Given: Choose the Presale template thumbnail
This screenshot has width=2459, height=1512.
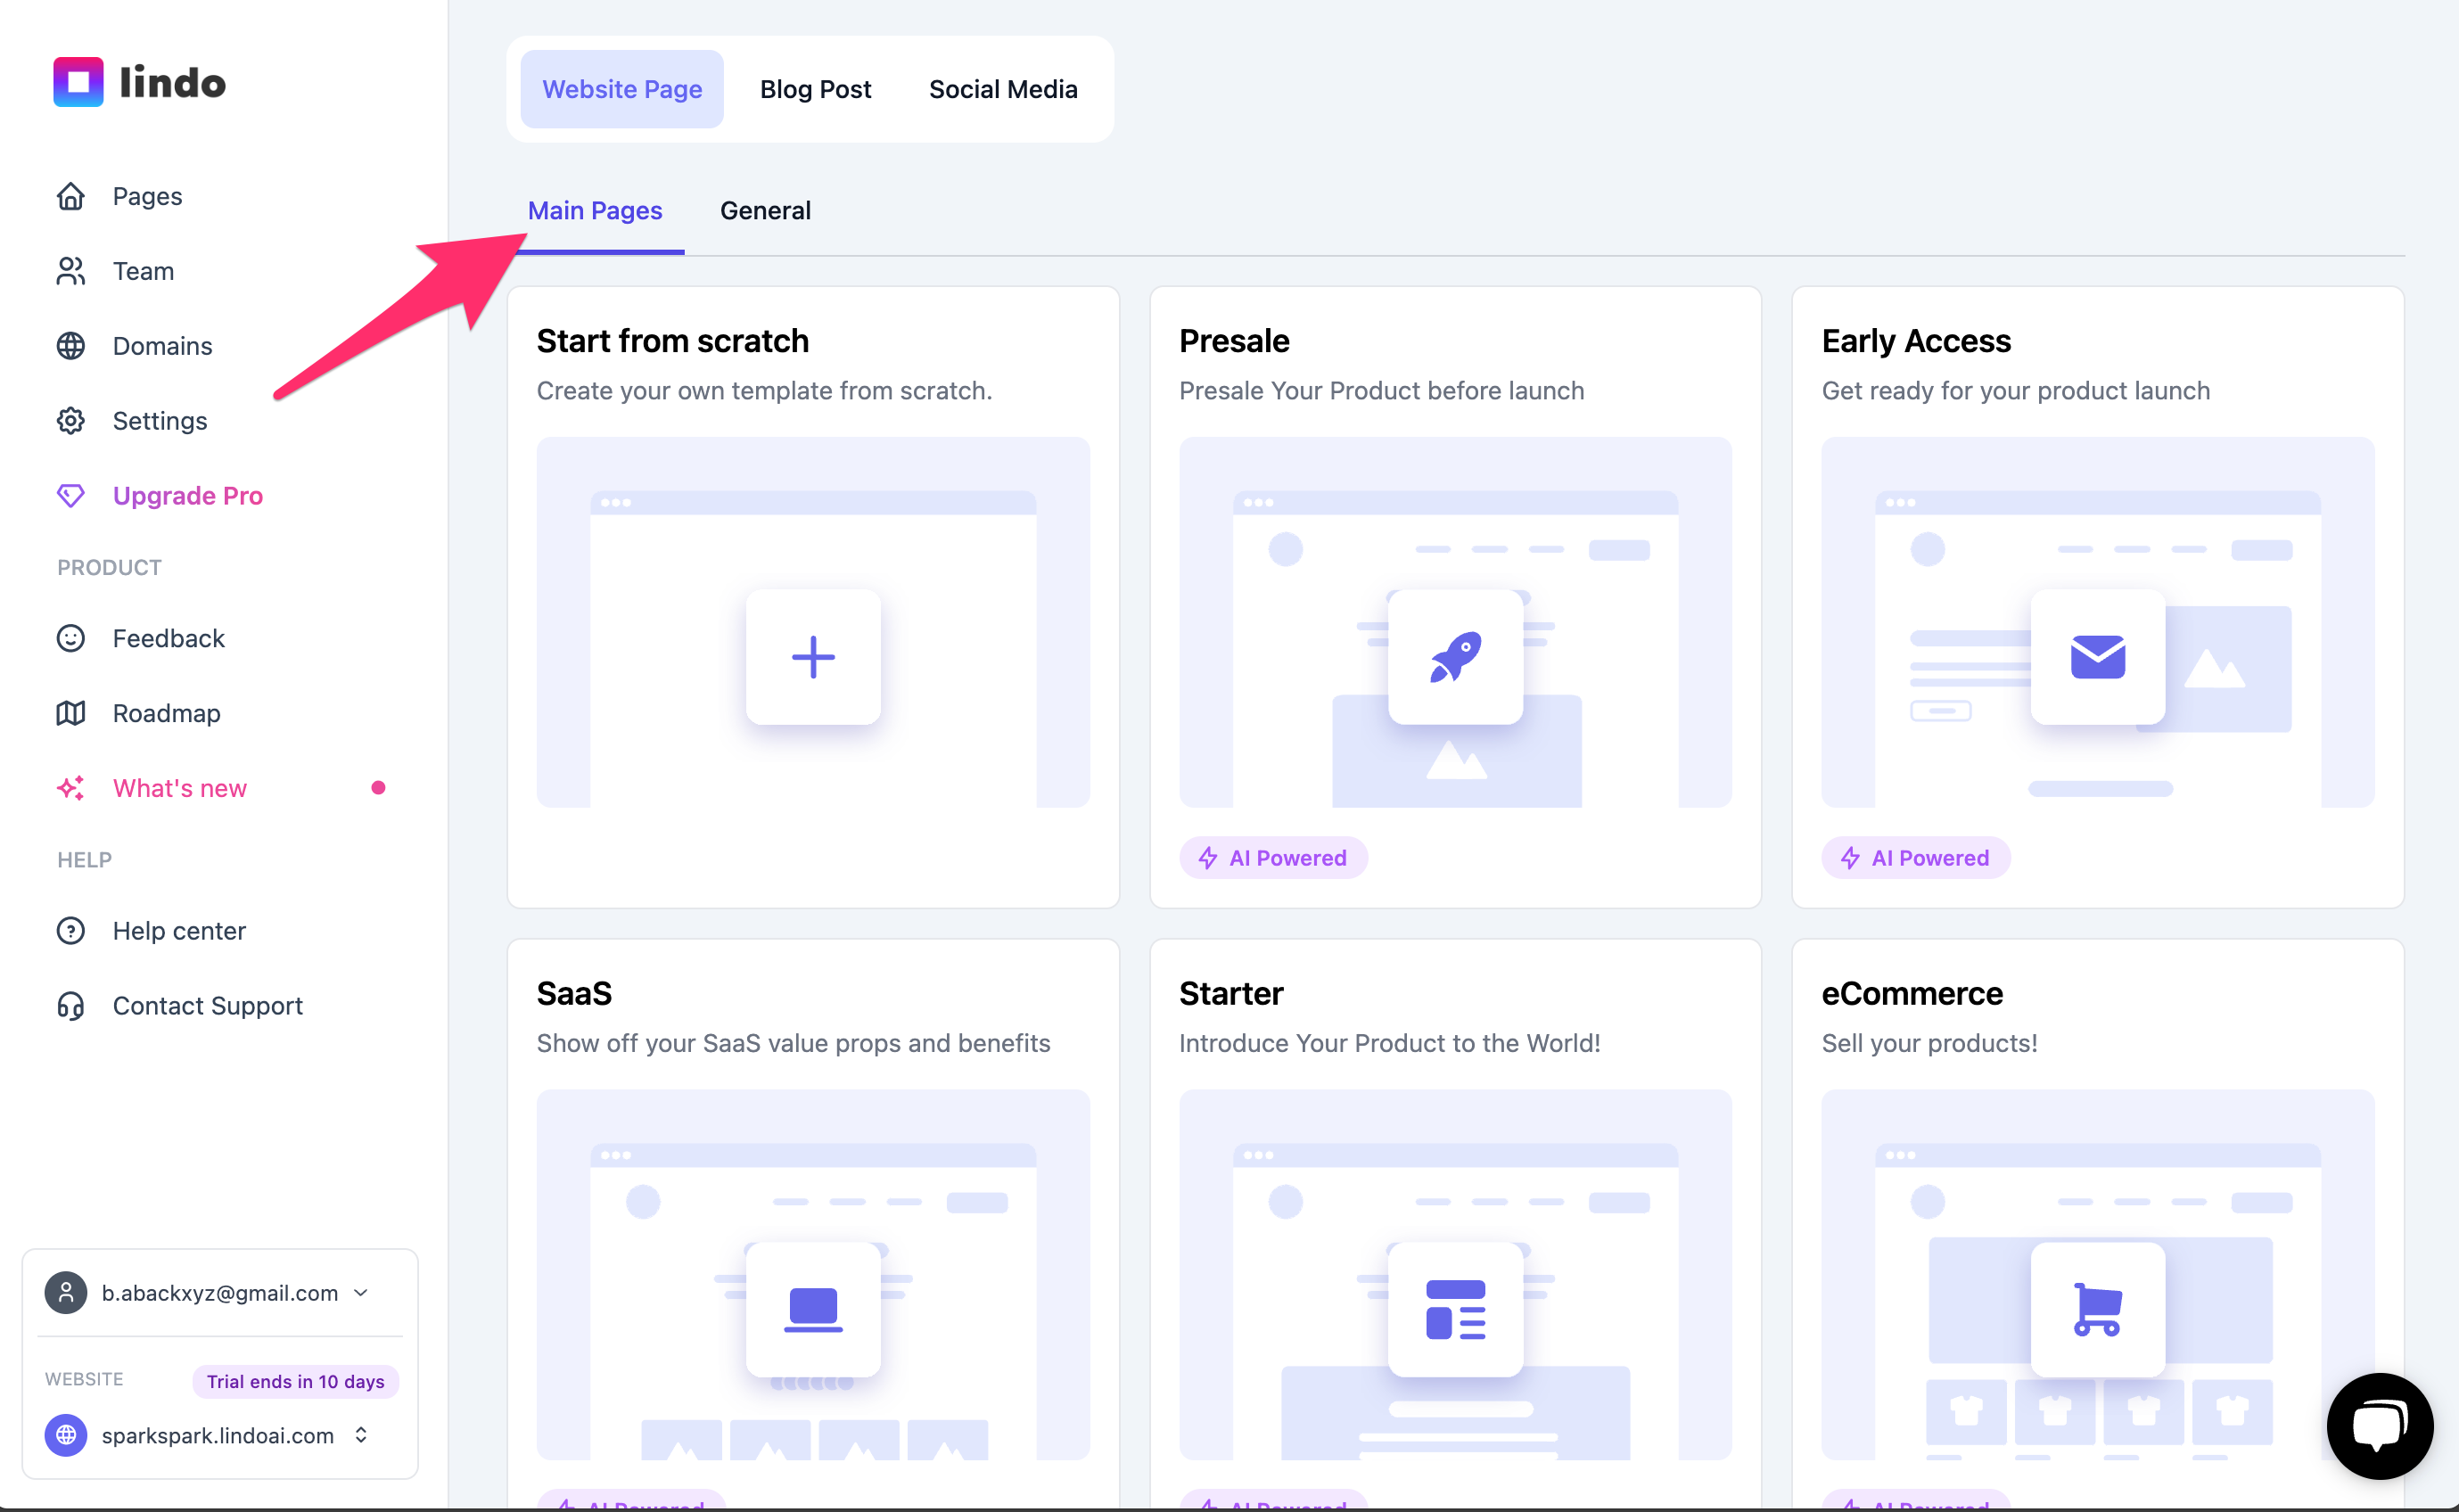Looking at the screenshot, I should point(1455,622).
